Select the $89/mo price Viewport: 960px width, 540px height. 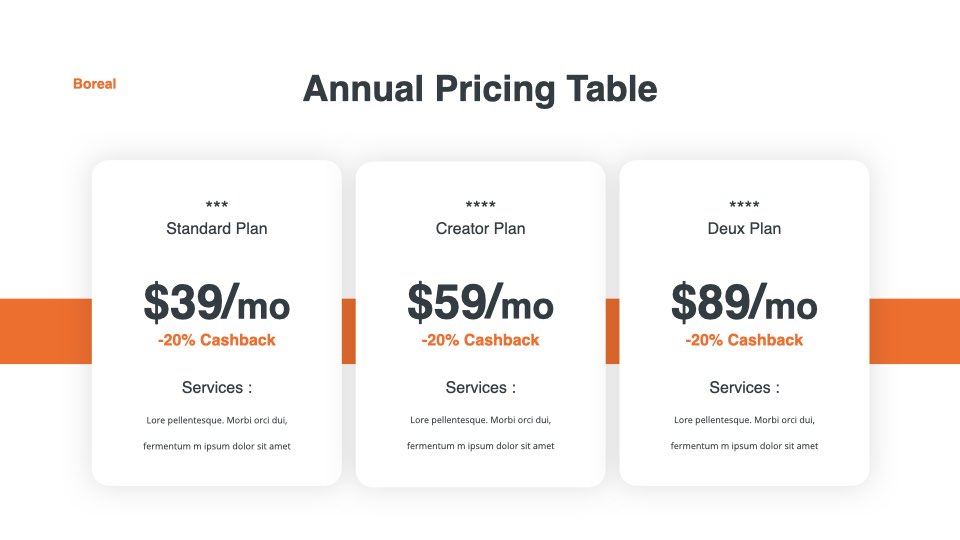744,302
